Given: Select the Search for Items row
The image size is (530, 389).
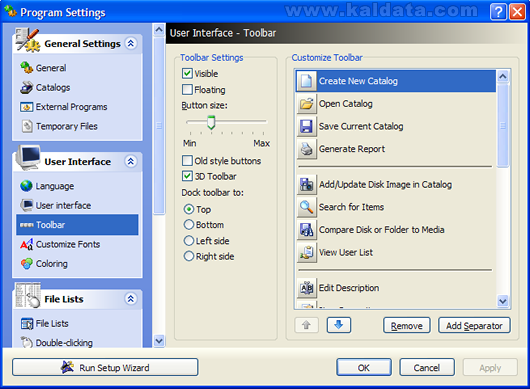Looking at the screenshot, I should coord(396,207).
